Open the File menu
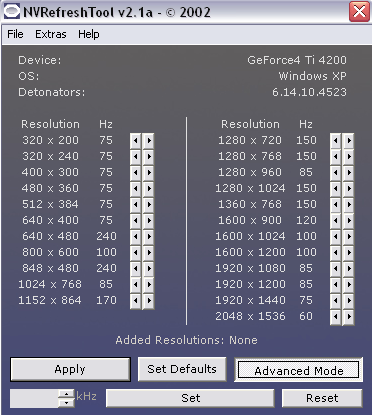Viewport: 372px width, 415px height. click(15, 34)
